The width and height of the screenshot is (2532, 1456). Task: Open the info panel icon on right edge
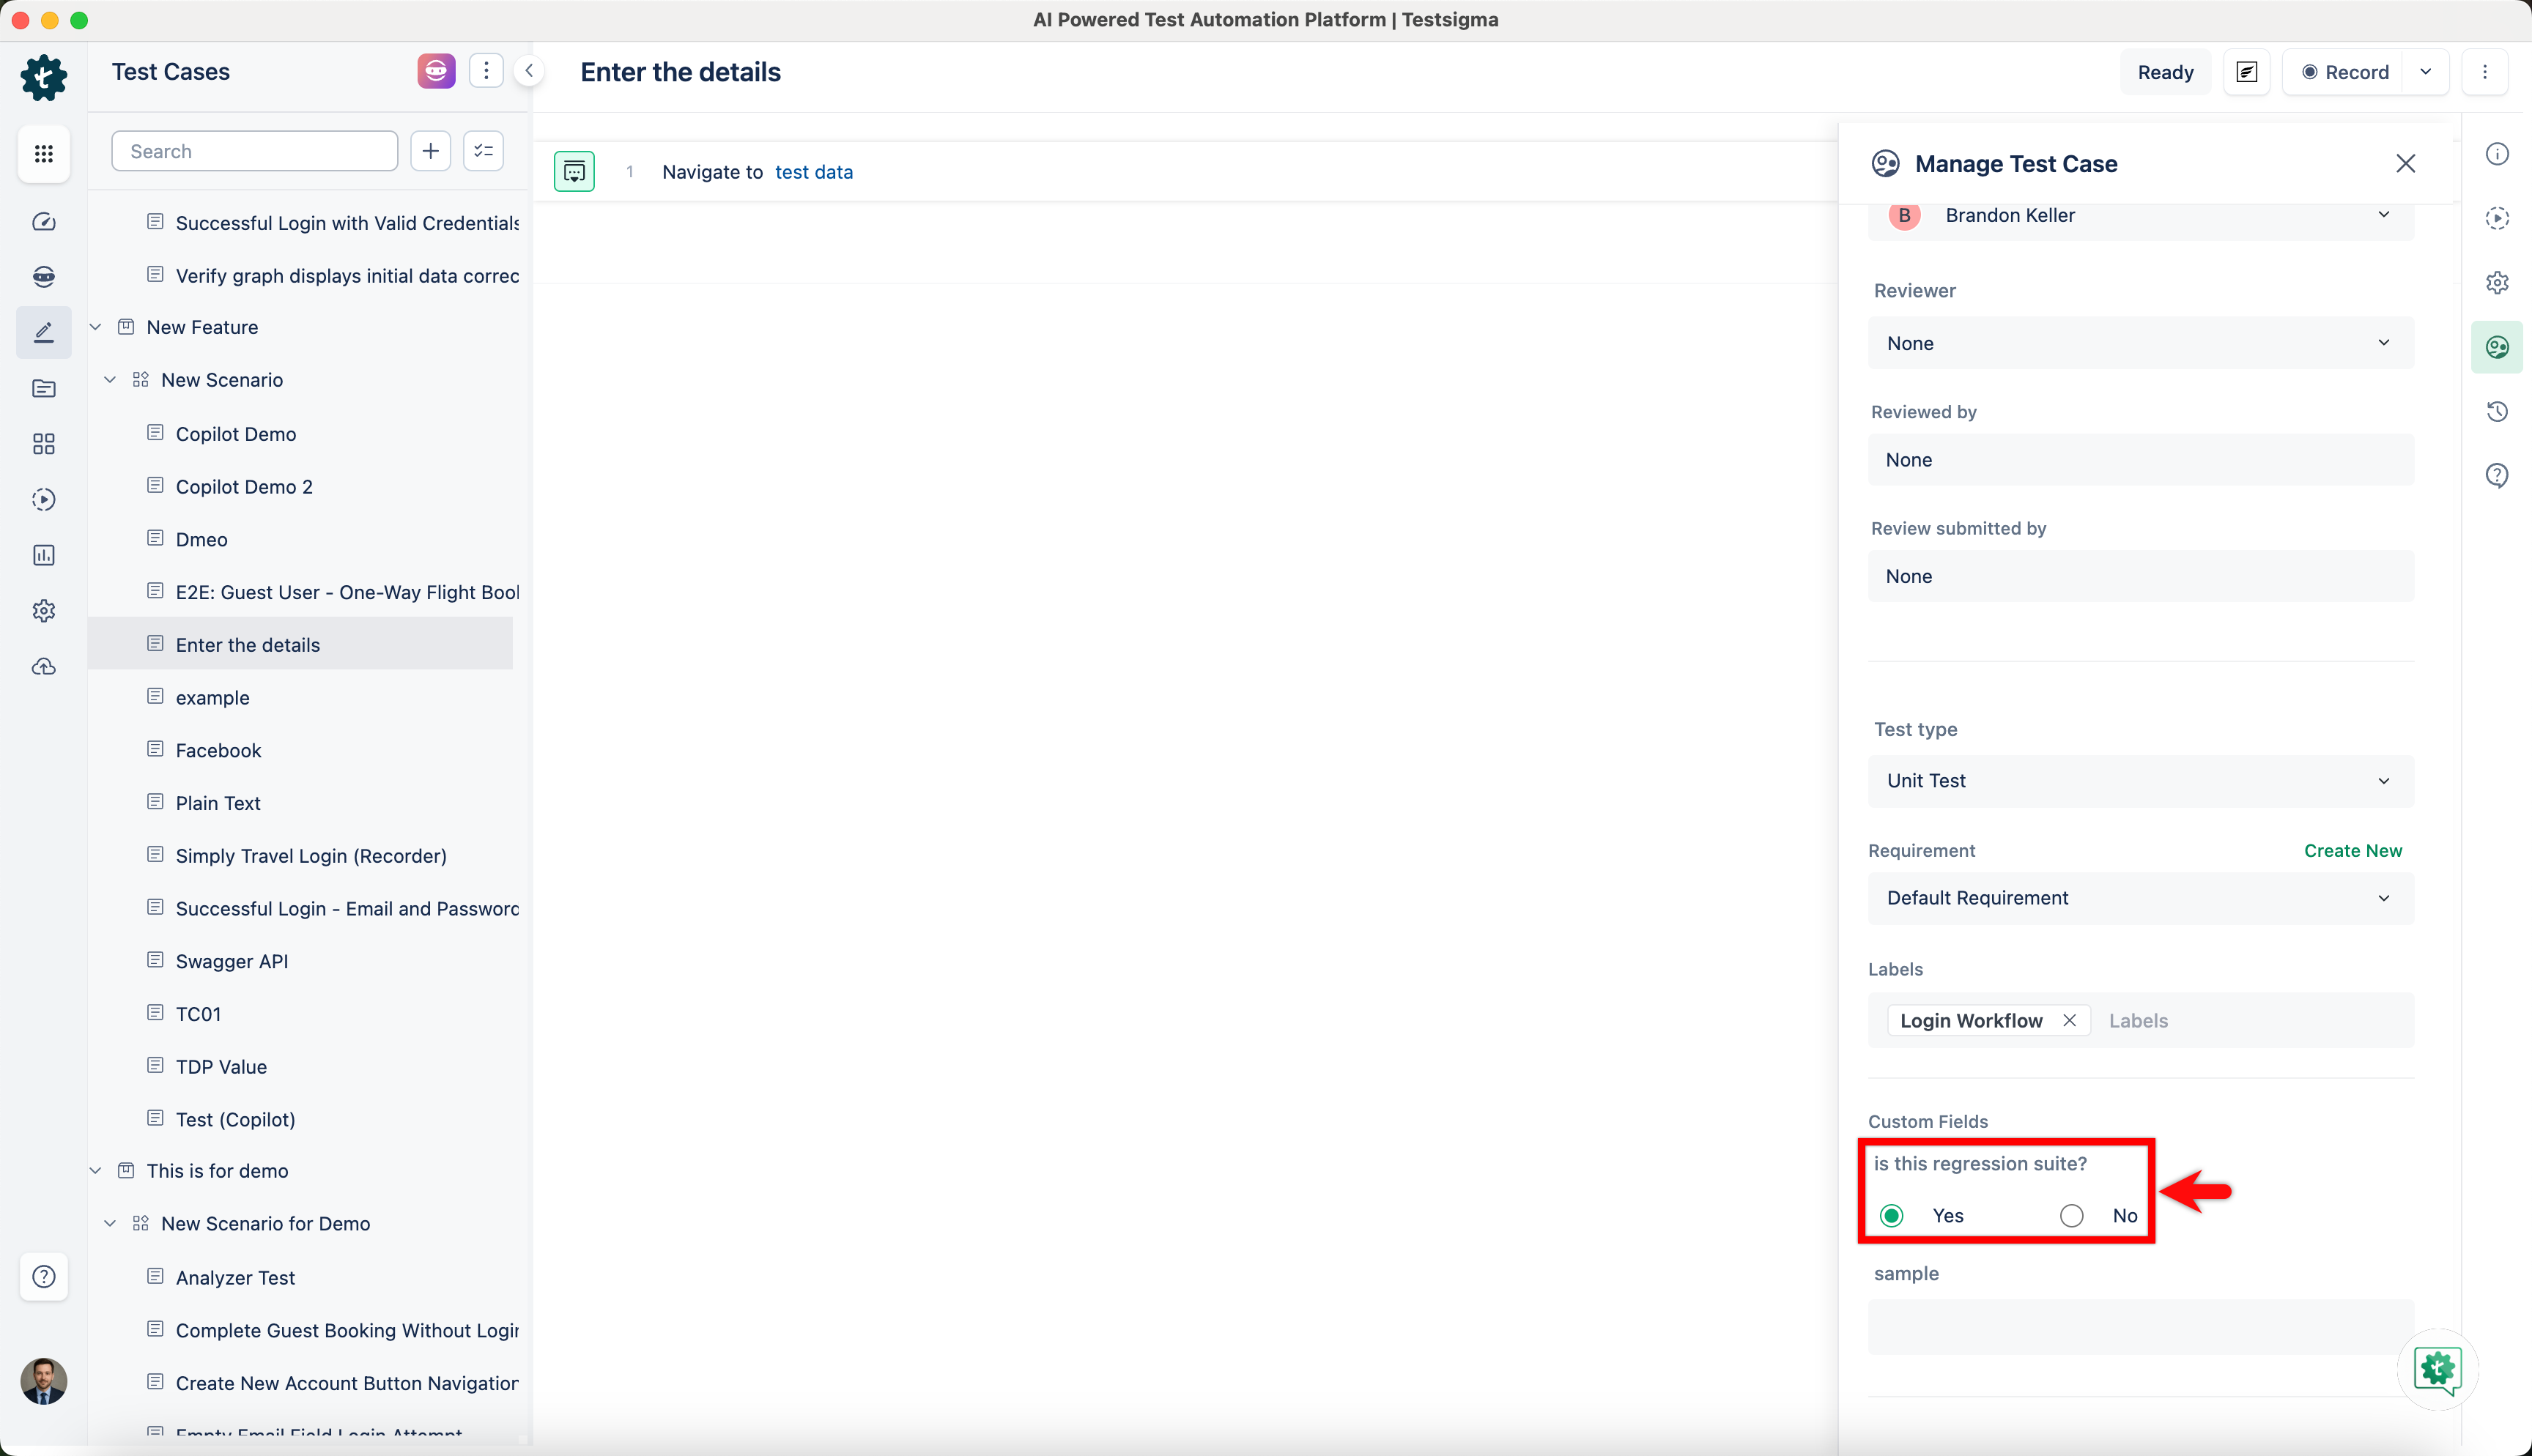2497,153
